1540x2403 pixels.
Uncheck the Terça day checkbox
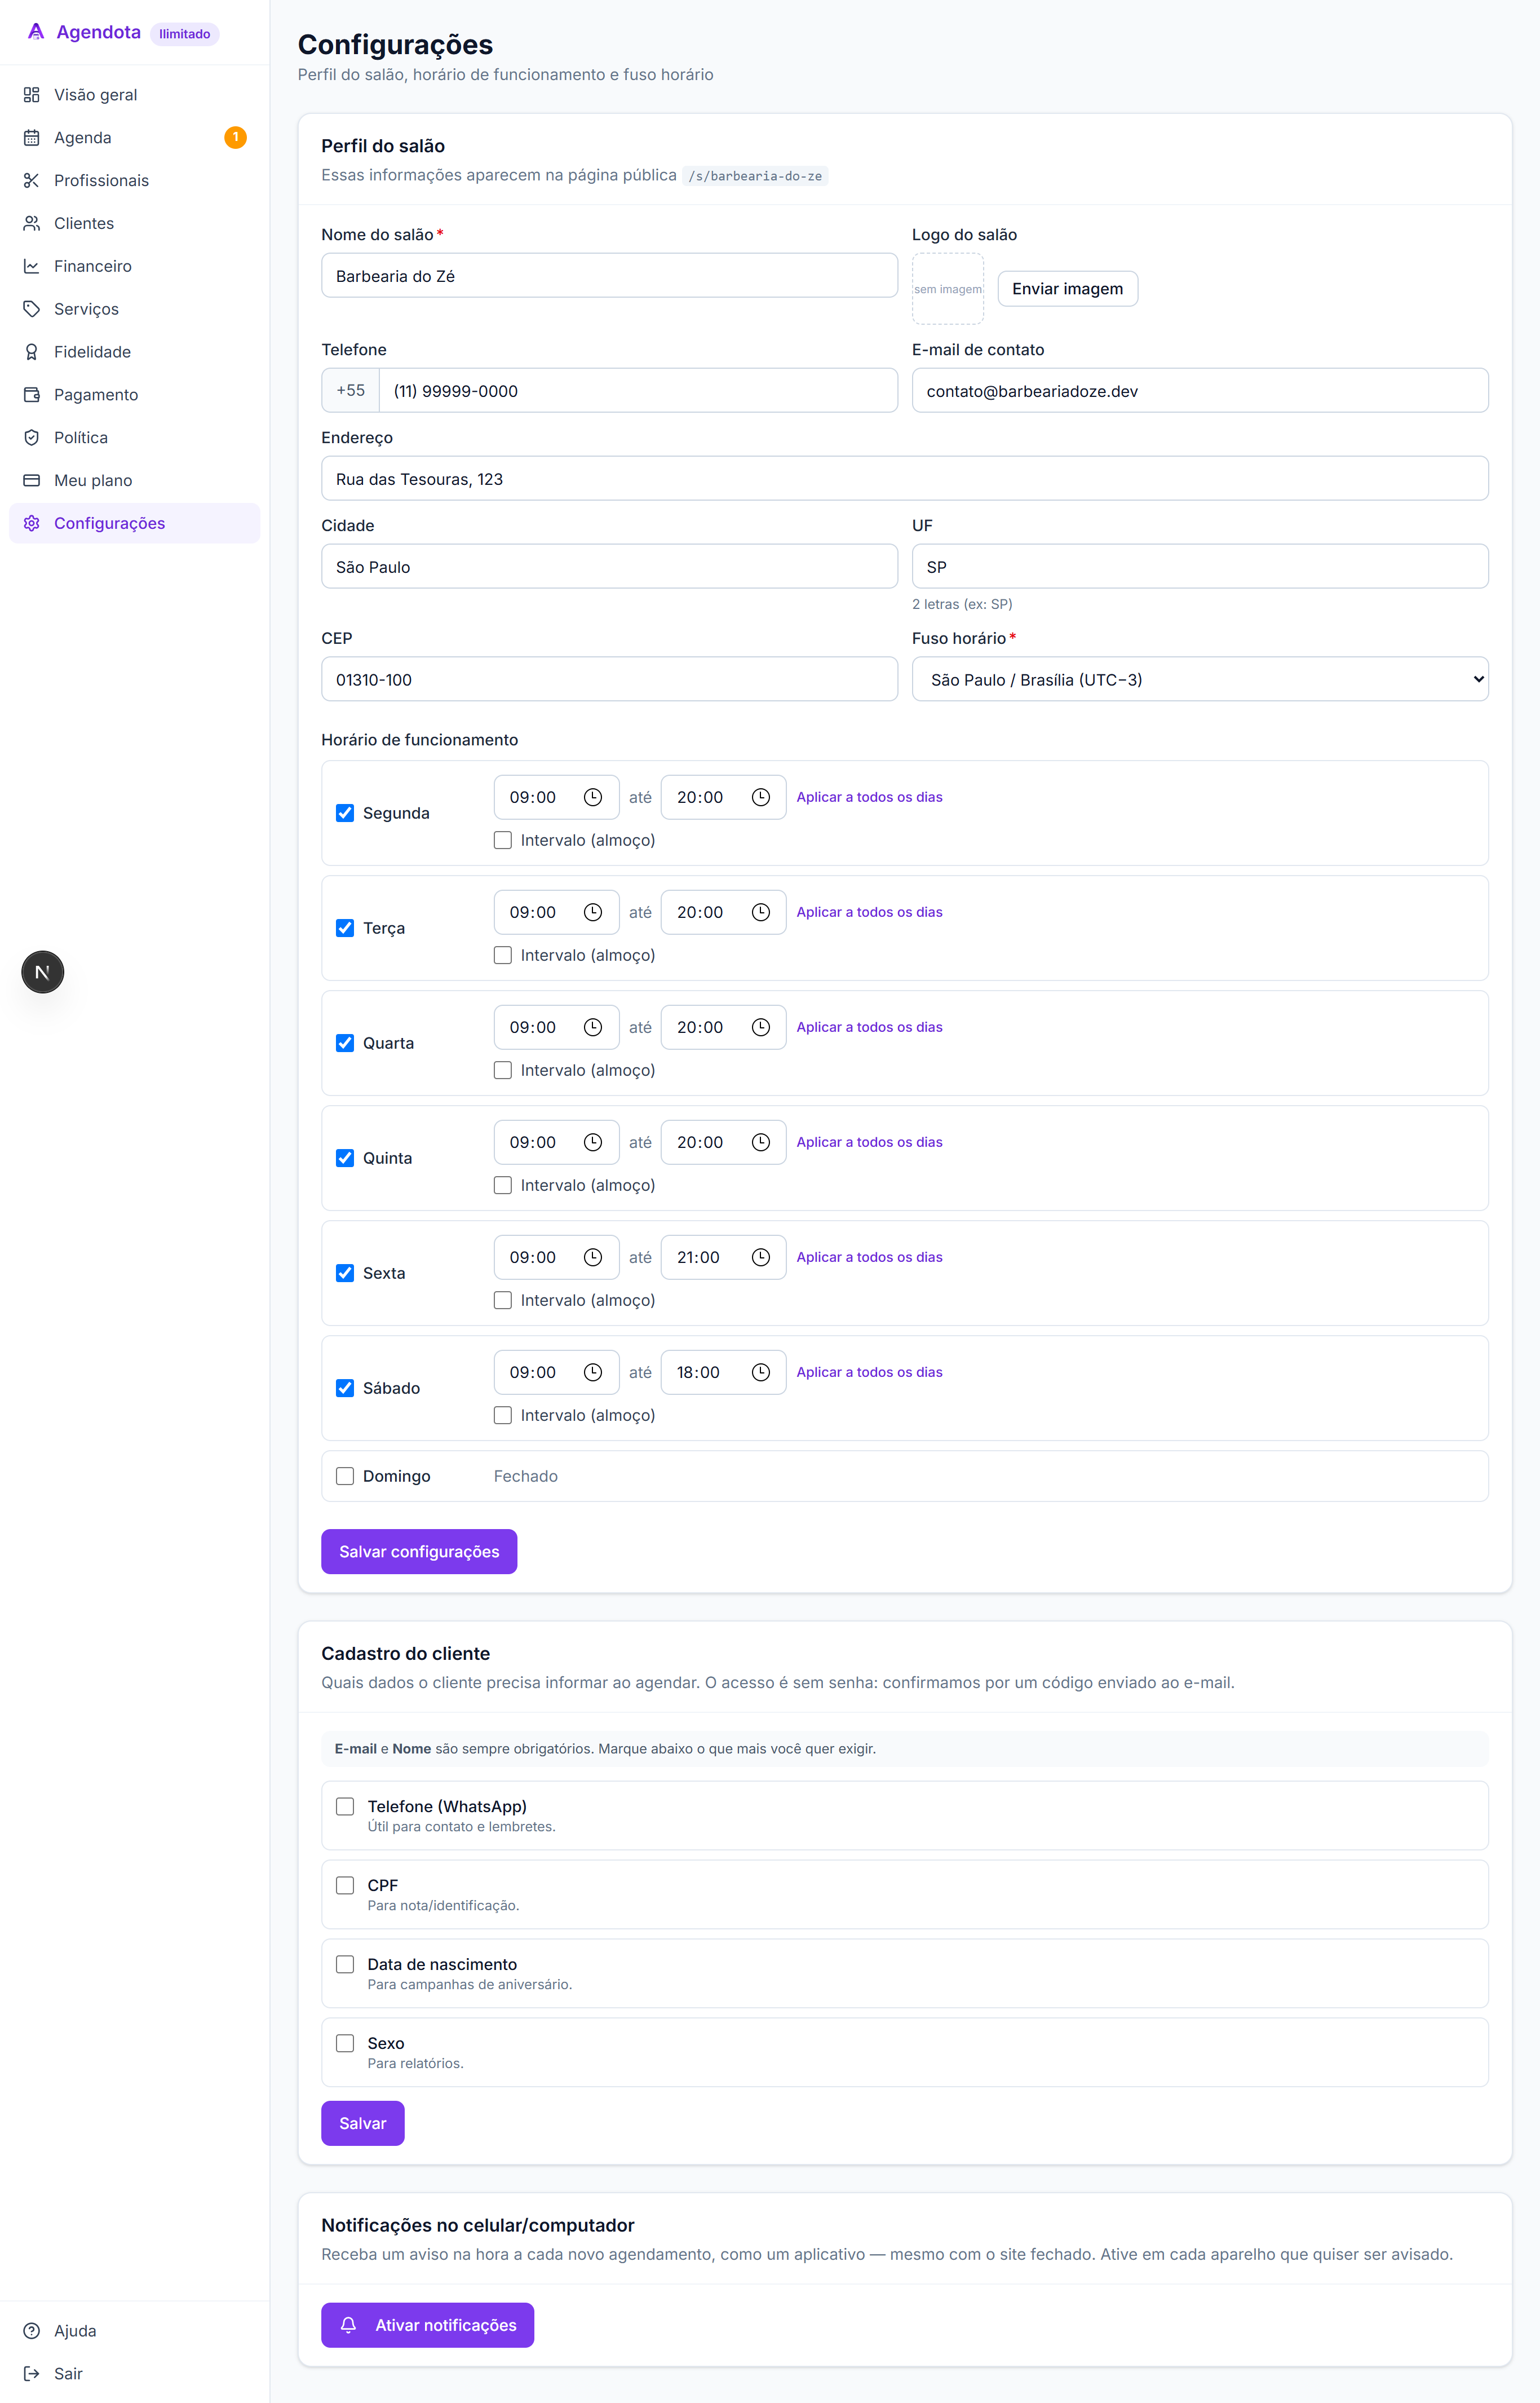pos(345,928)
